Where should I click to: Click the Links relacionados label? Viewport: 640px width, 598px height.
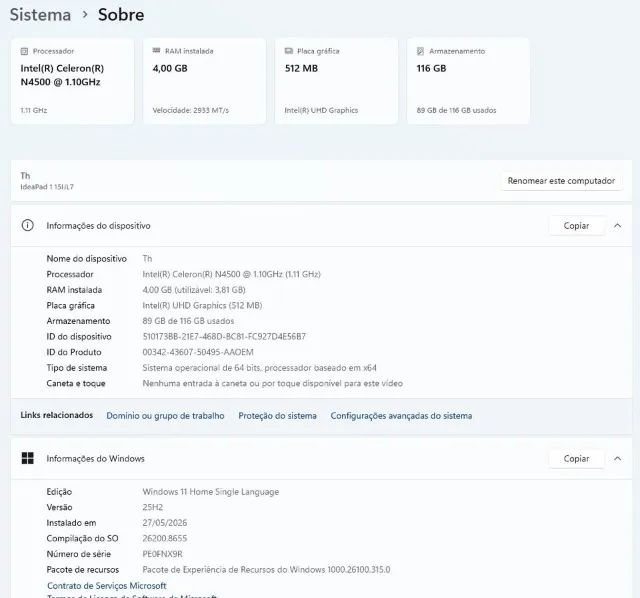(57, 415)
